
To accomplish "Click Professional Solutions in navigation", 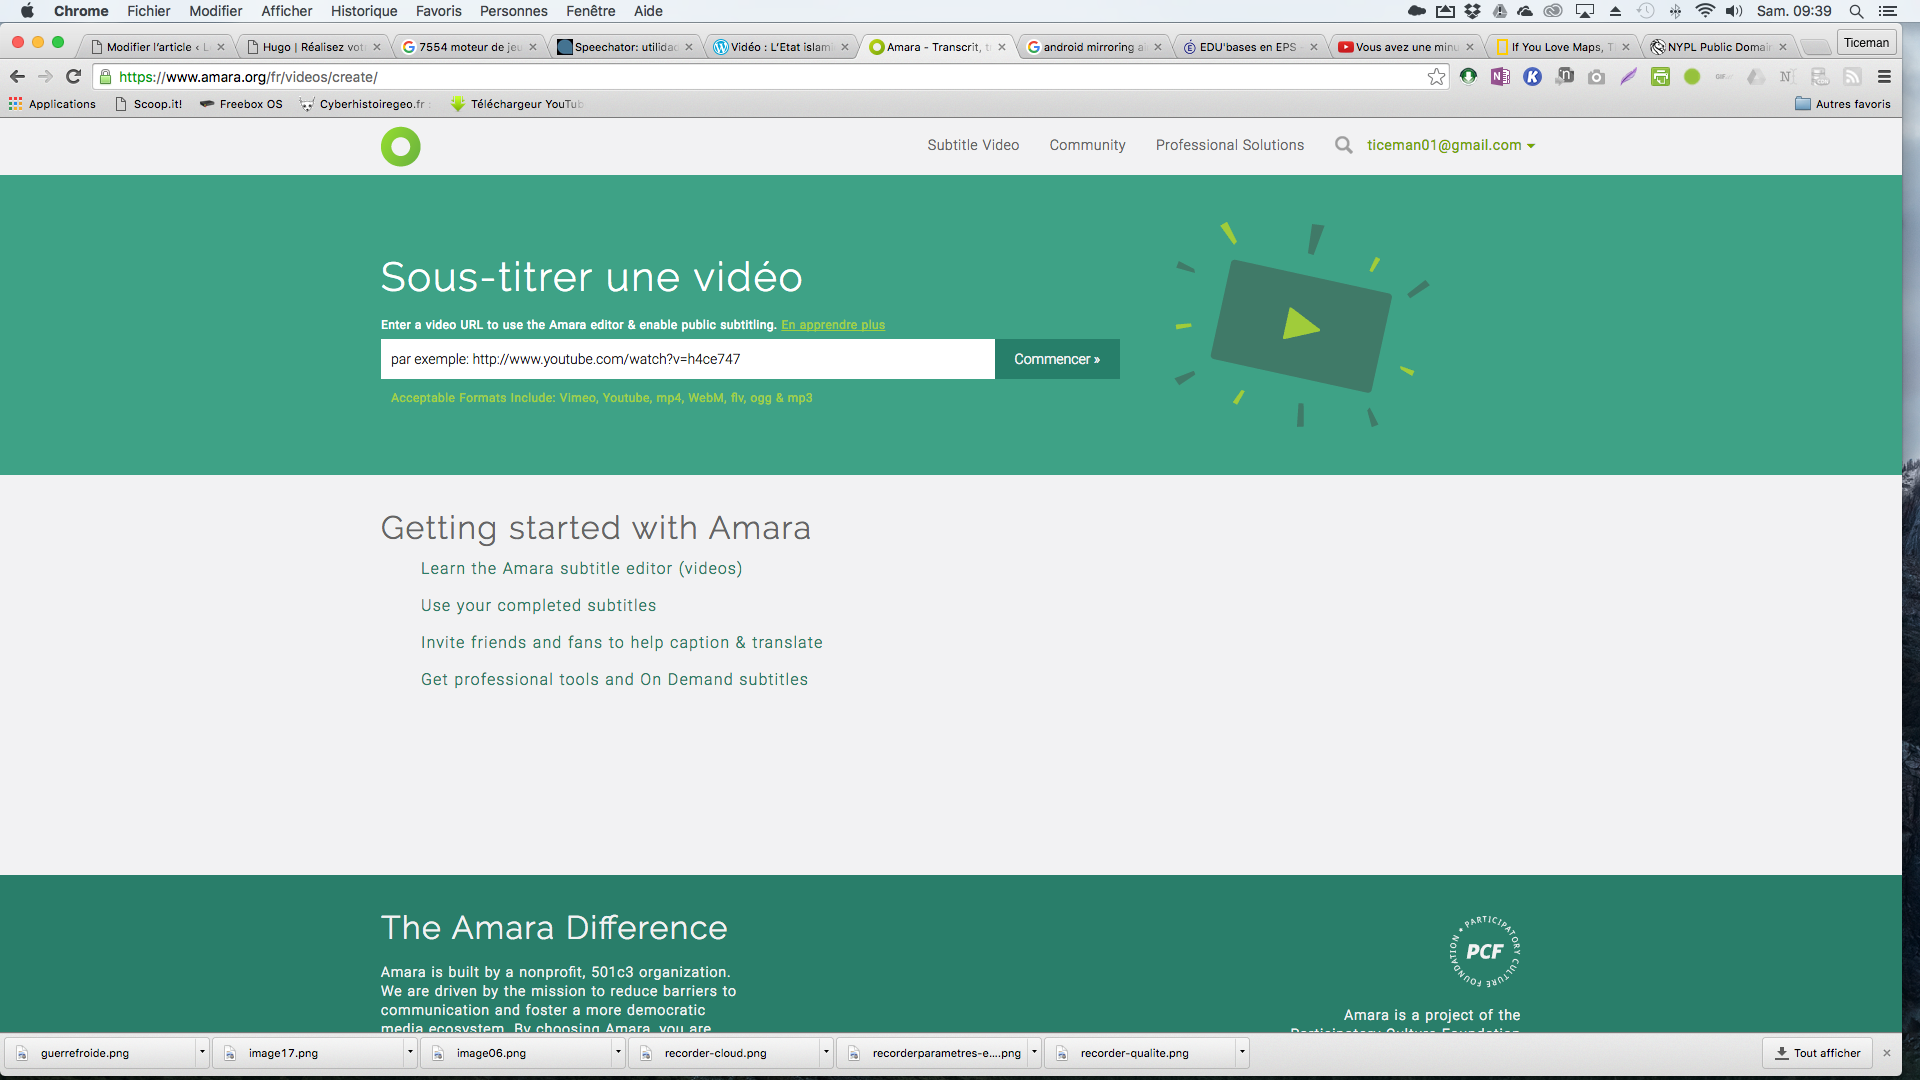I will [1230, 145].
